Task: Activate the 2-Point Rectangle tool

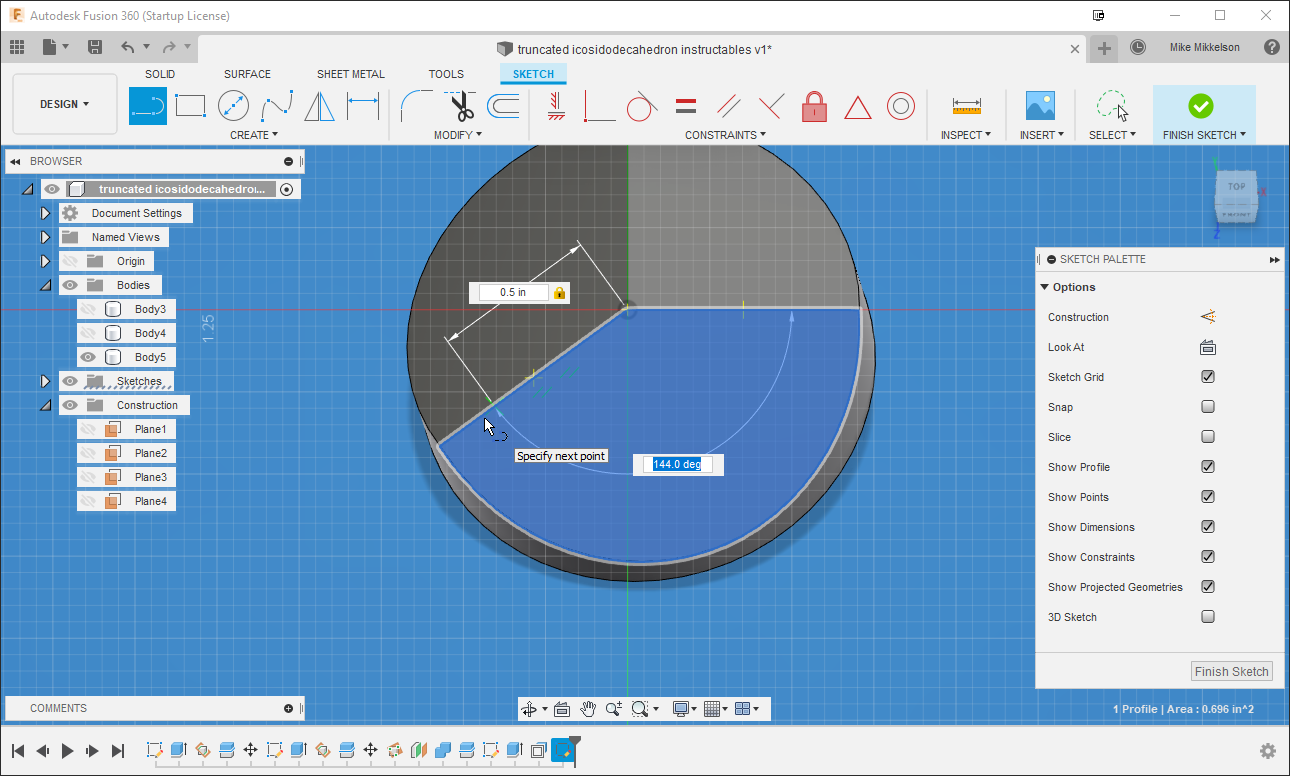Action: tap(190, 105)
